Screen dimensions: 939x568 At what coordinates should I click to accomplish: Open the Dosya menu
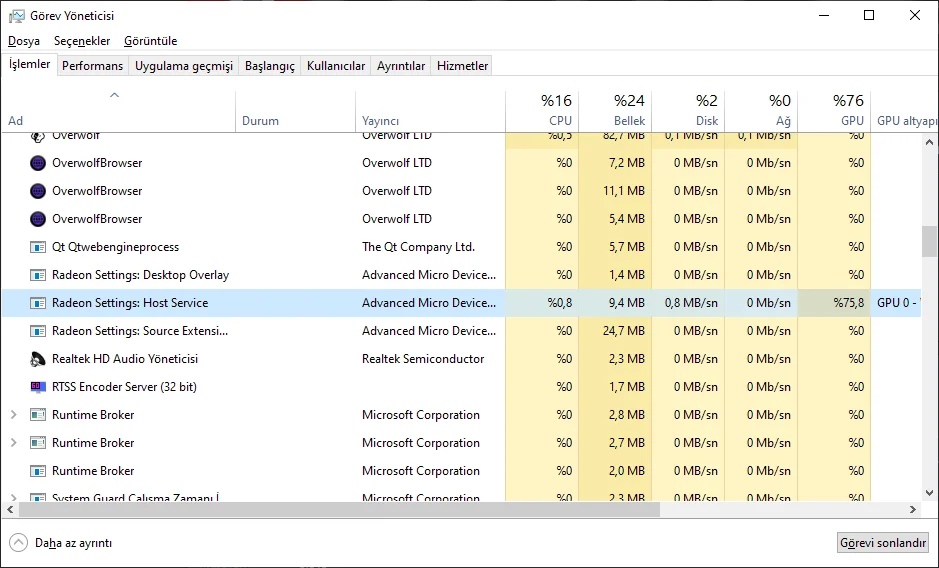(24, 41)
